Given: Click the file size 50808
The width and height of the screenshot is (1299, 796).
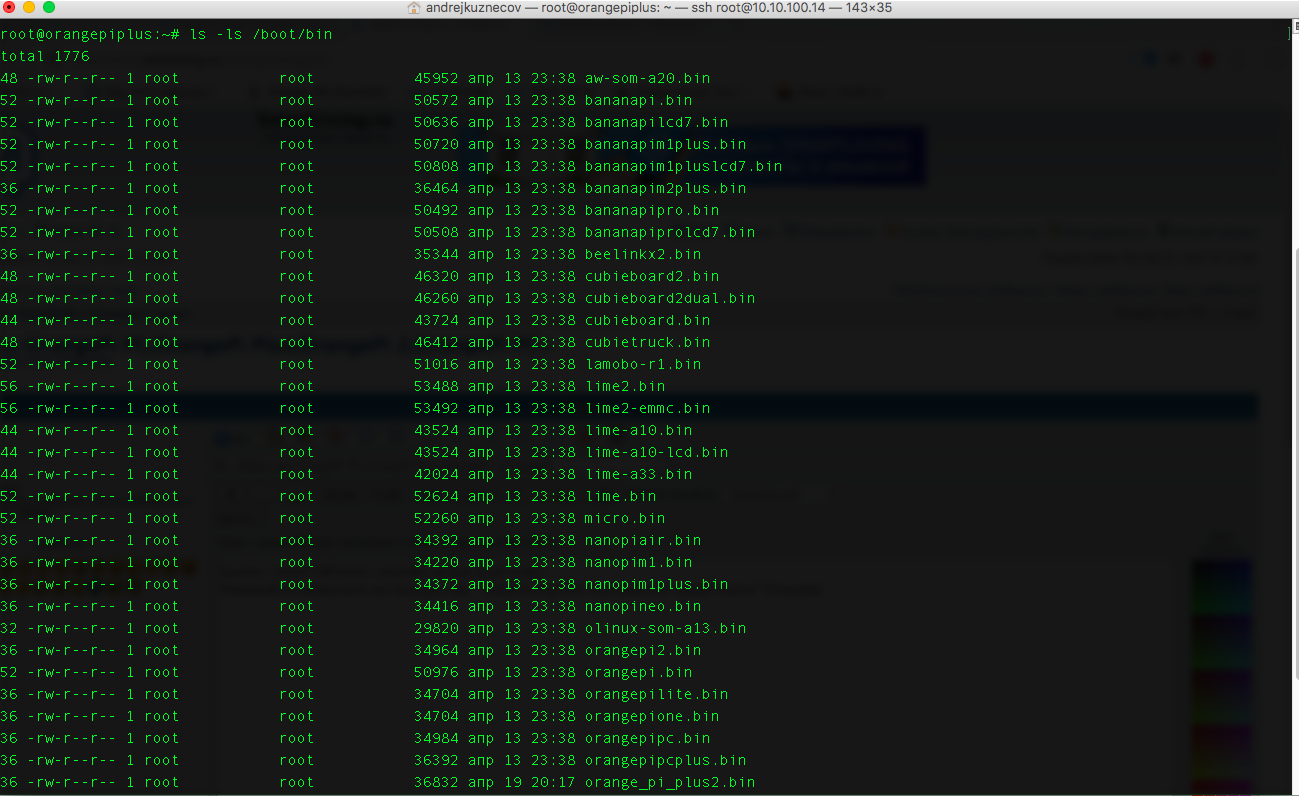Looking at the screenshot, I should point(436,166).
